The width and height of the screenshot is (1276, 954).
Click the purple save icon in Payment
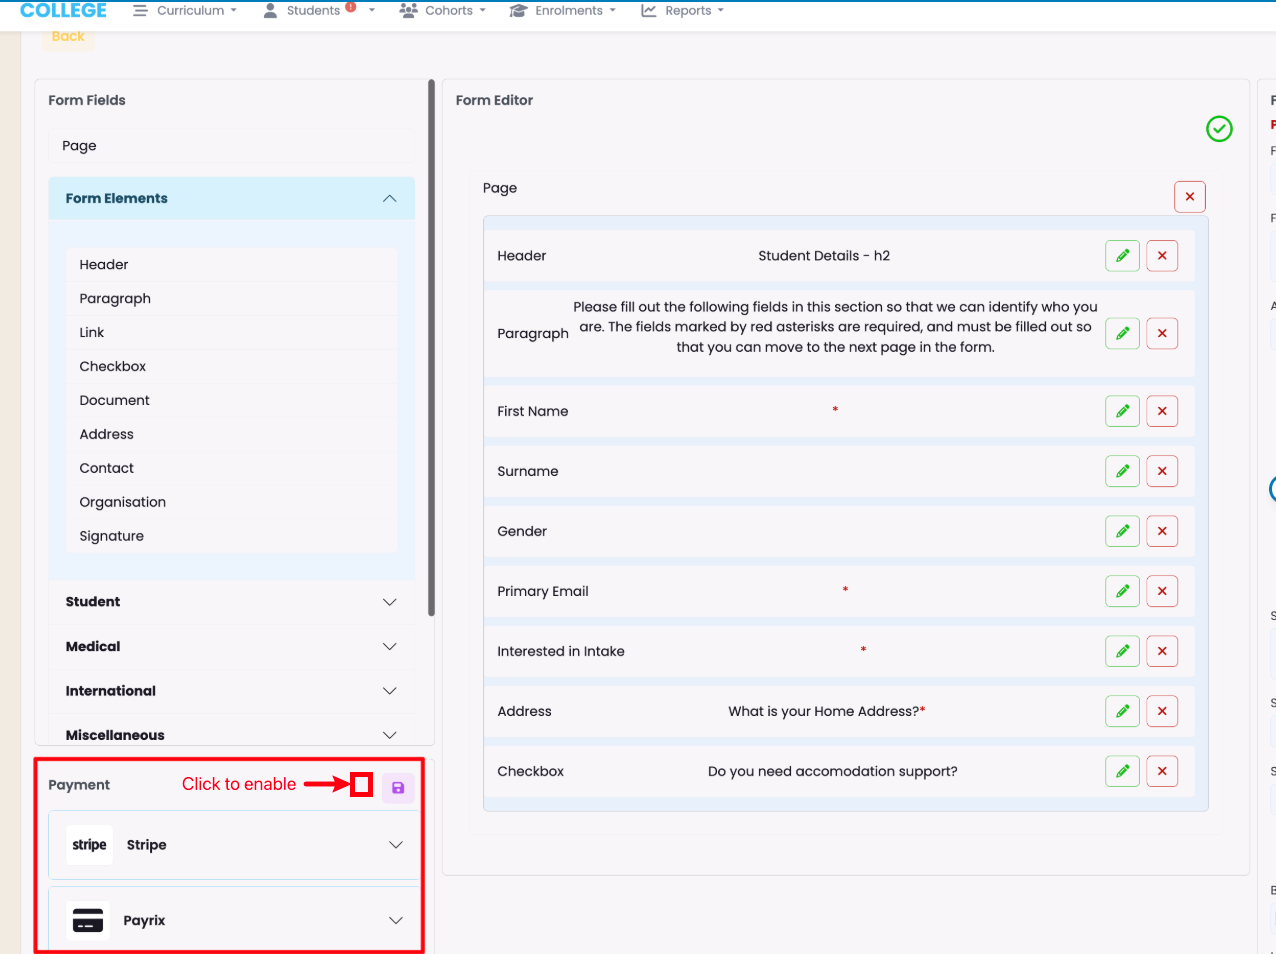coord(398,788)
